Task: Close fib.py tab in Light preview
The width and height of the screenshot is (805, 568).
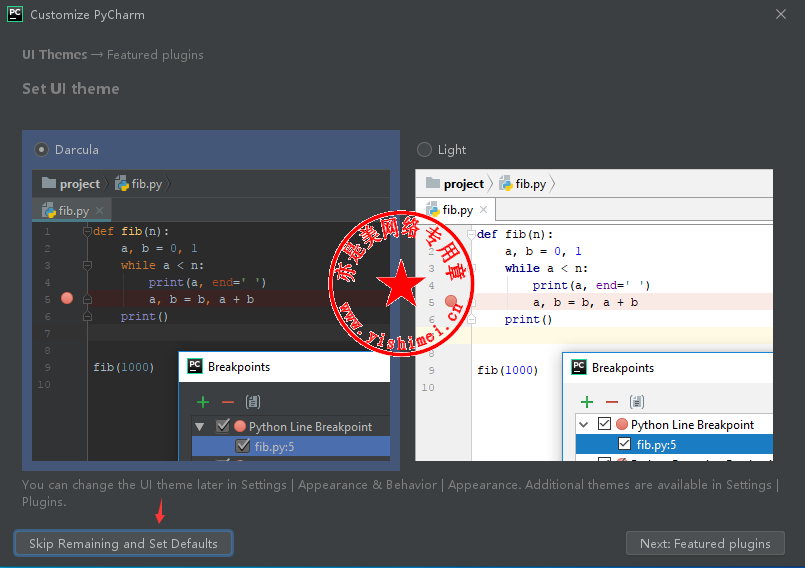Action: pos(483,210)
